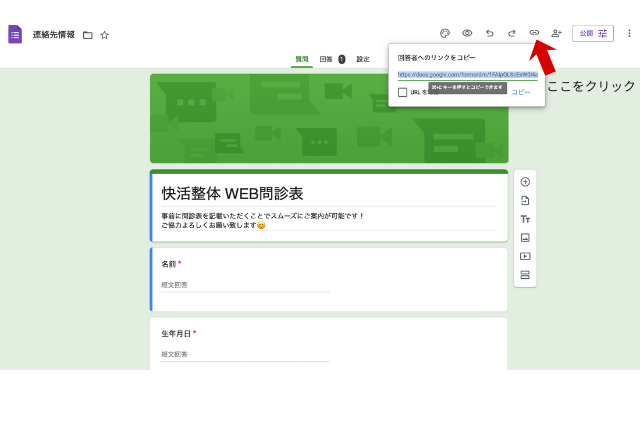
Task: Star the 連絡先情報 form
Action: (104, 35)
